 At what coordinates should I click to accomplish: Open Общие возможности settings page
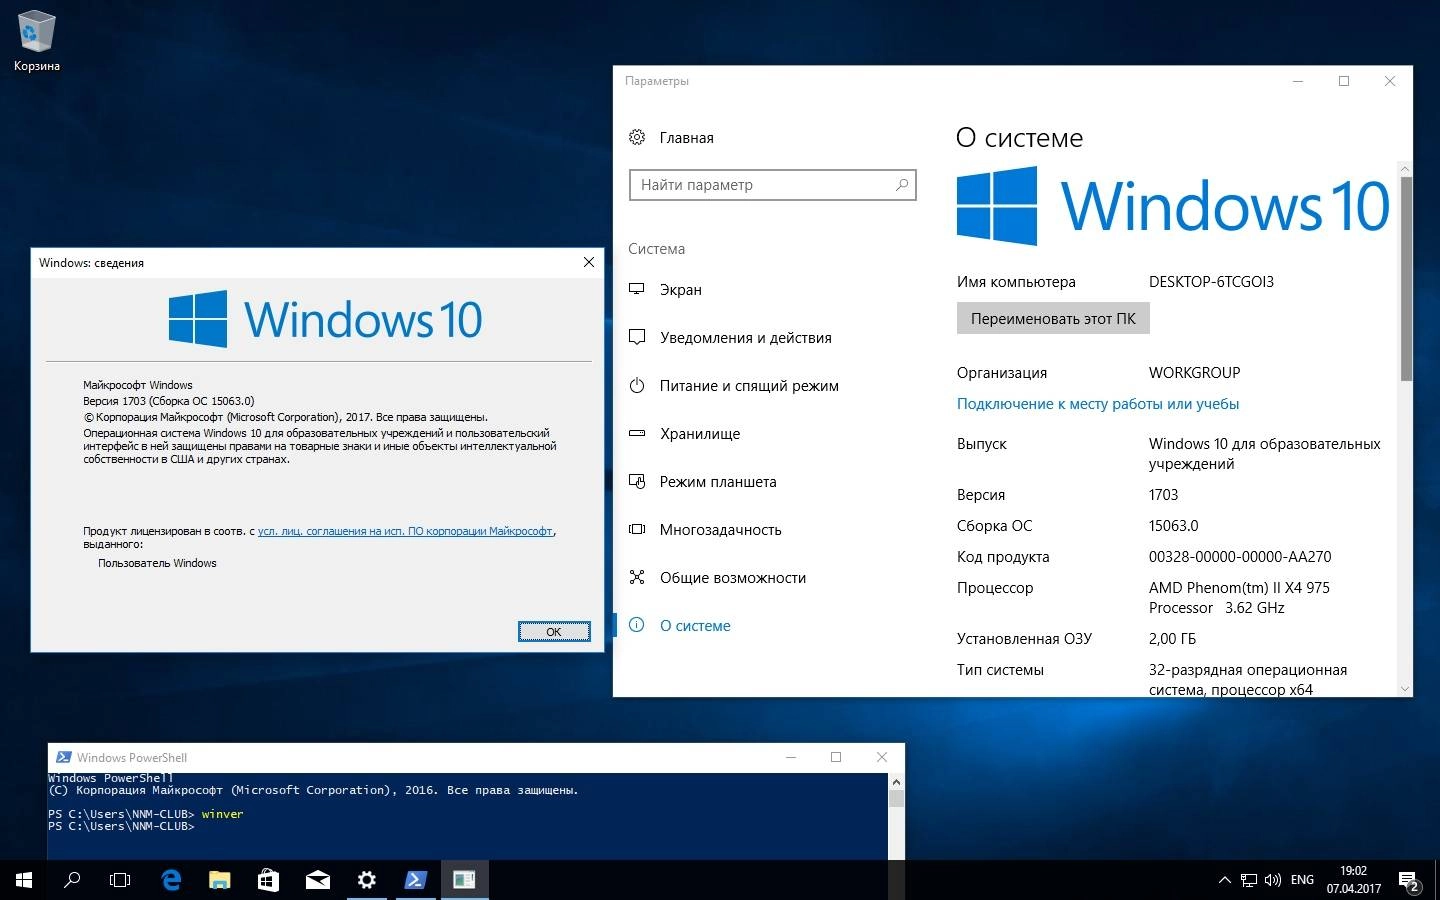coord(733,577)
